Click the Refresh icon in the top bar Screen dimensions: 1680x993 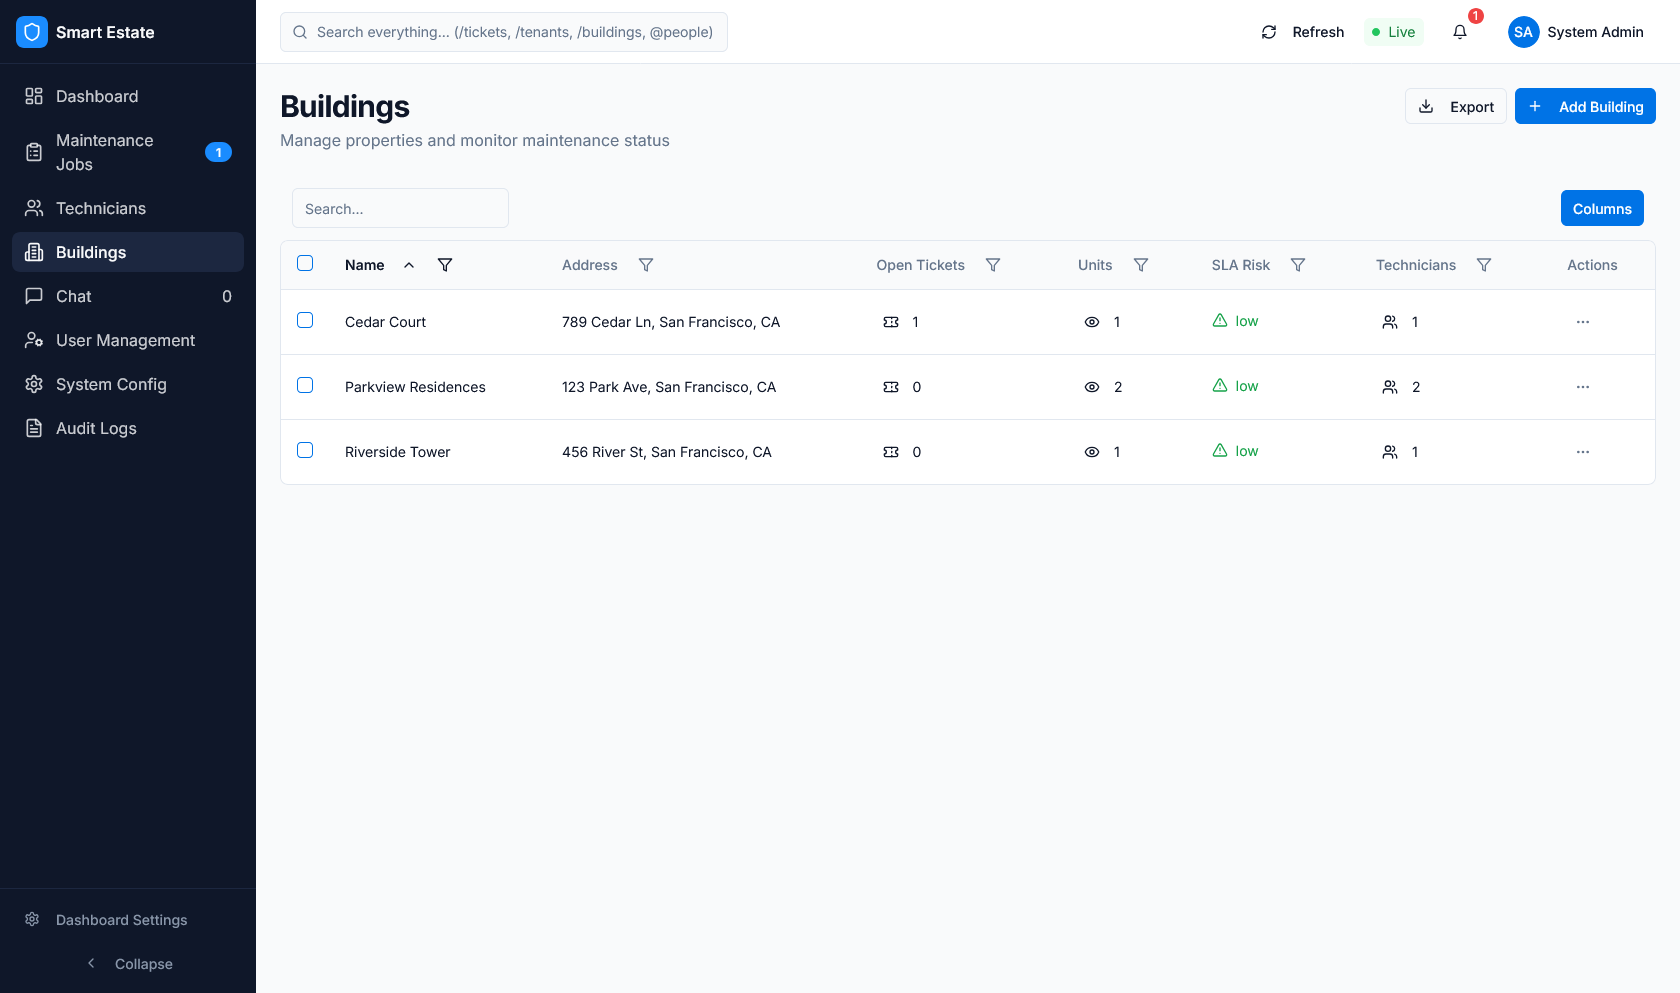pos(1269,32)
